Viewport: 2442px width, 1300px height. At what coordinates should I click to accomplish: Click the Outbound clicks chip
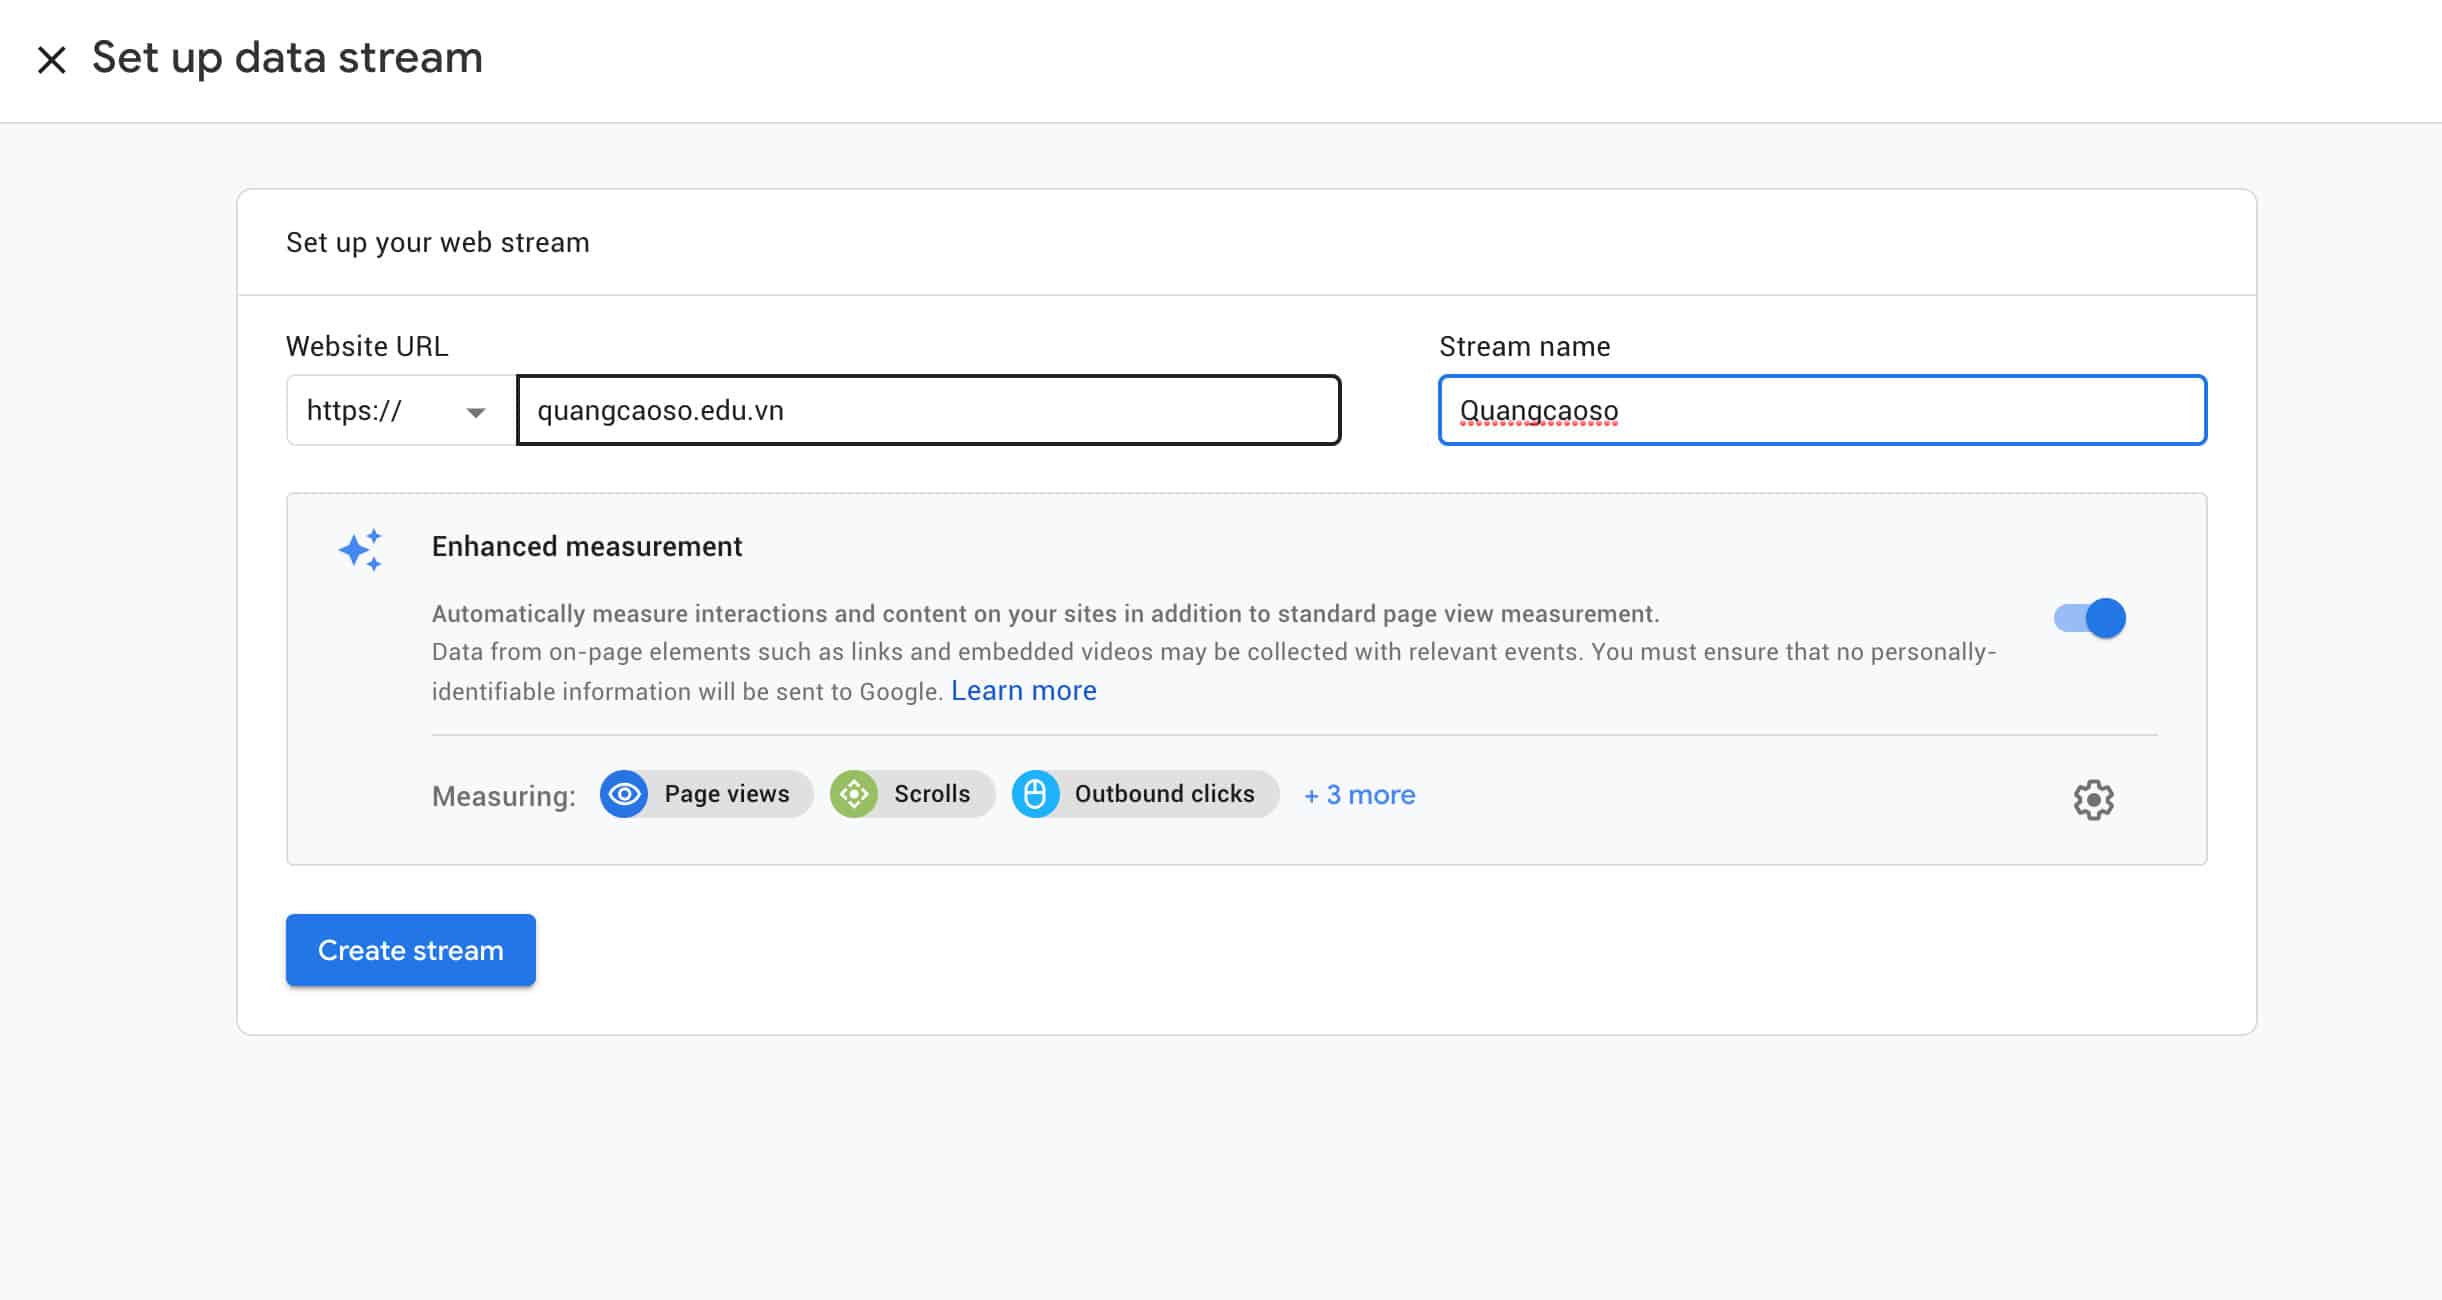(x=1145, y=794)
